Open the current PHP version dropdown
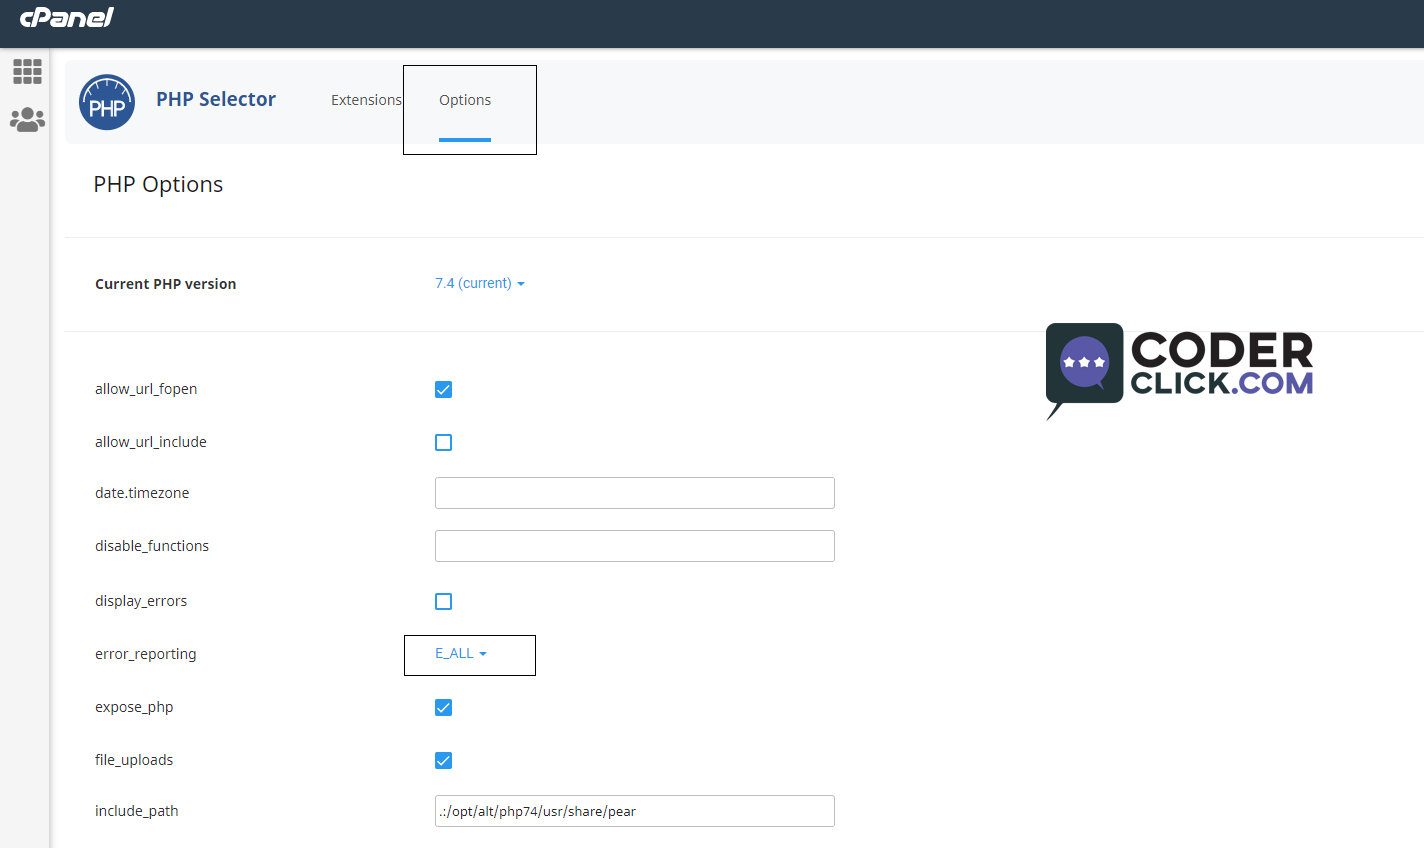Viewport: 1424px width, 848px height. 480,283
